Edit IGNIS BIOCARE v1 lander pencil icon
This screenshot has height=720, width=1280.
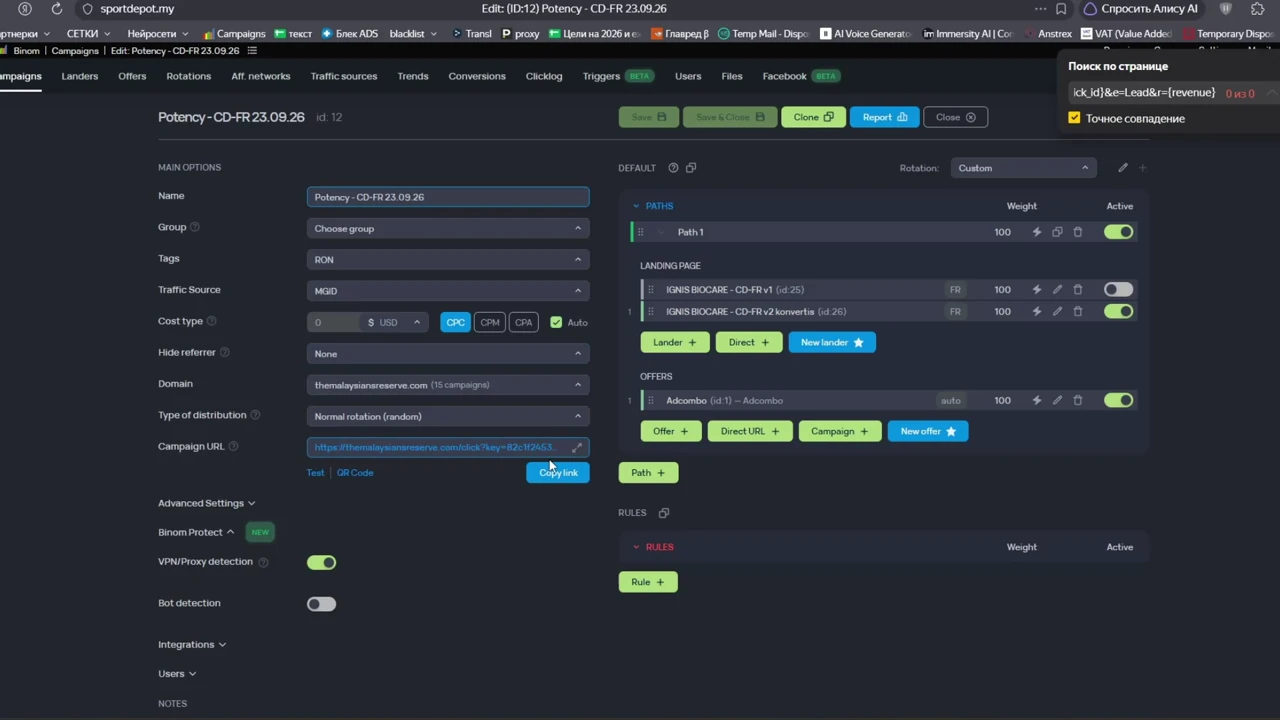1057,289
